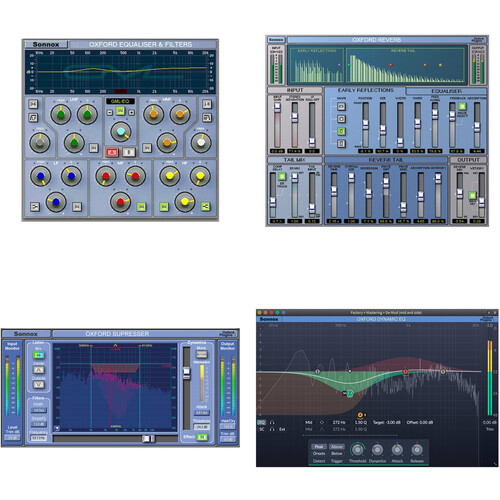
Task: Open the GML-EQ type selector display
Action: tap(120, 101)
